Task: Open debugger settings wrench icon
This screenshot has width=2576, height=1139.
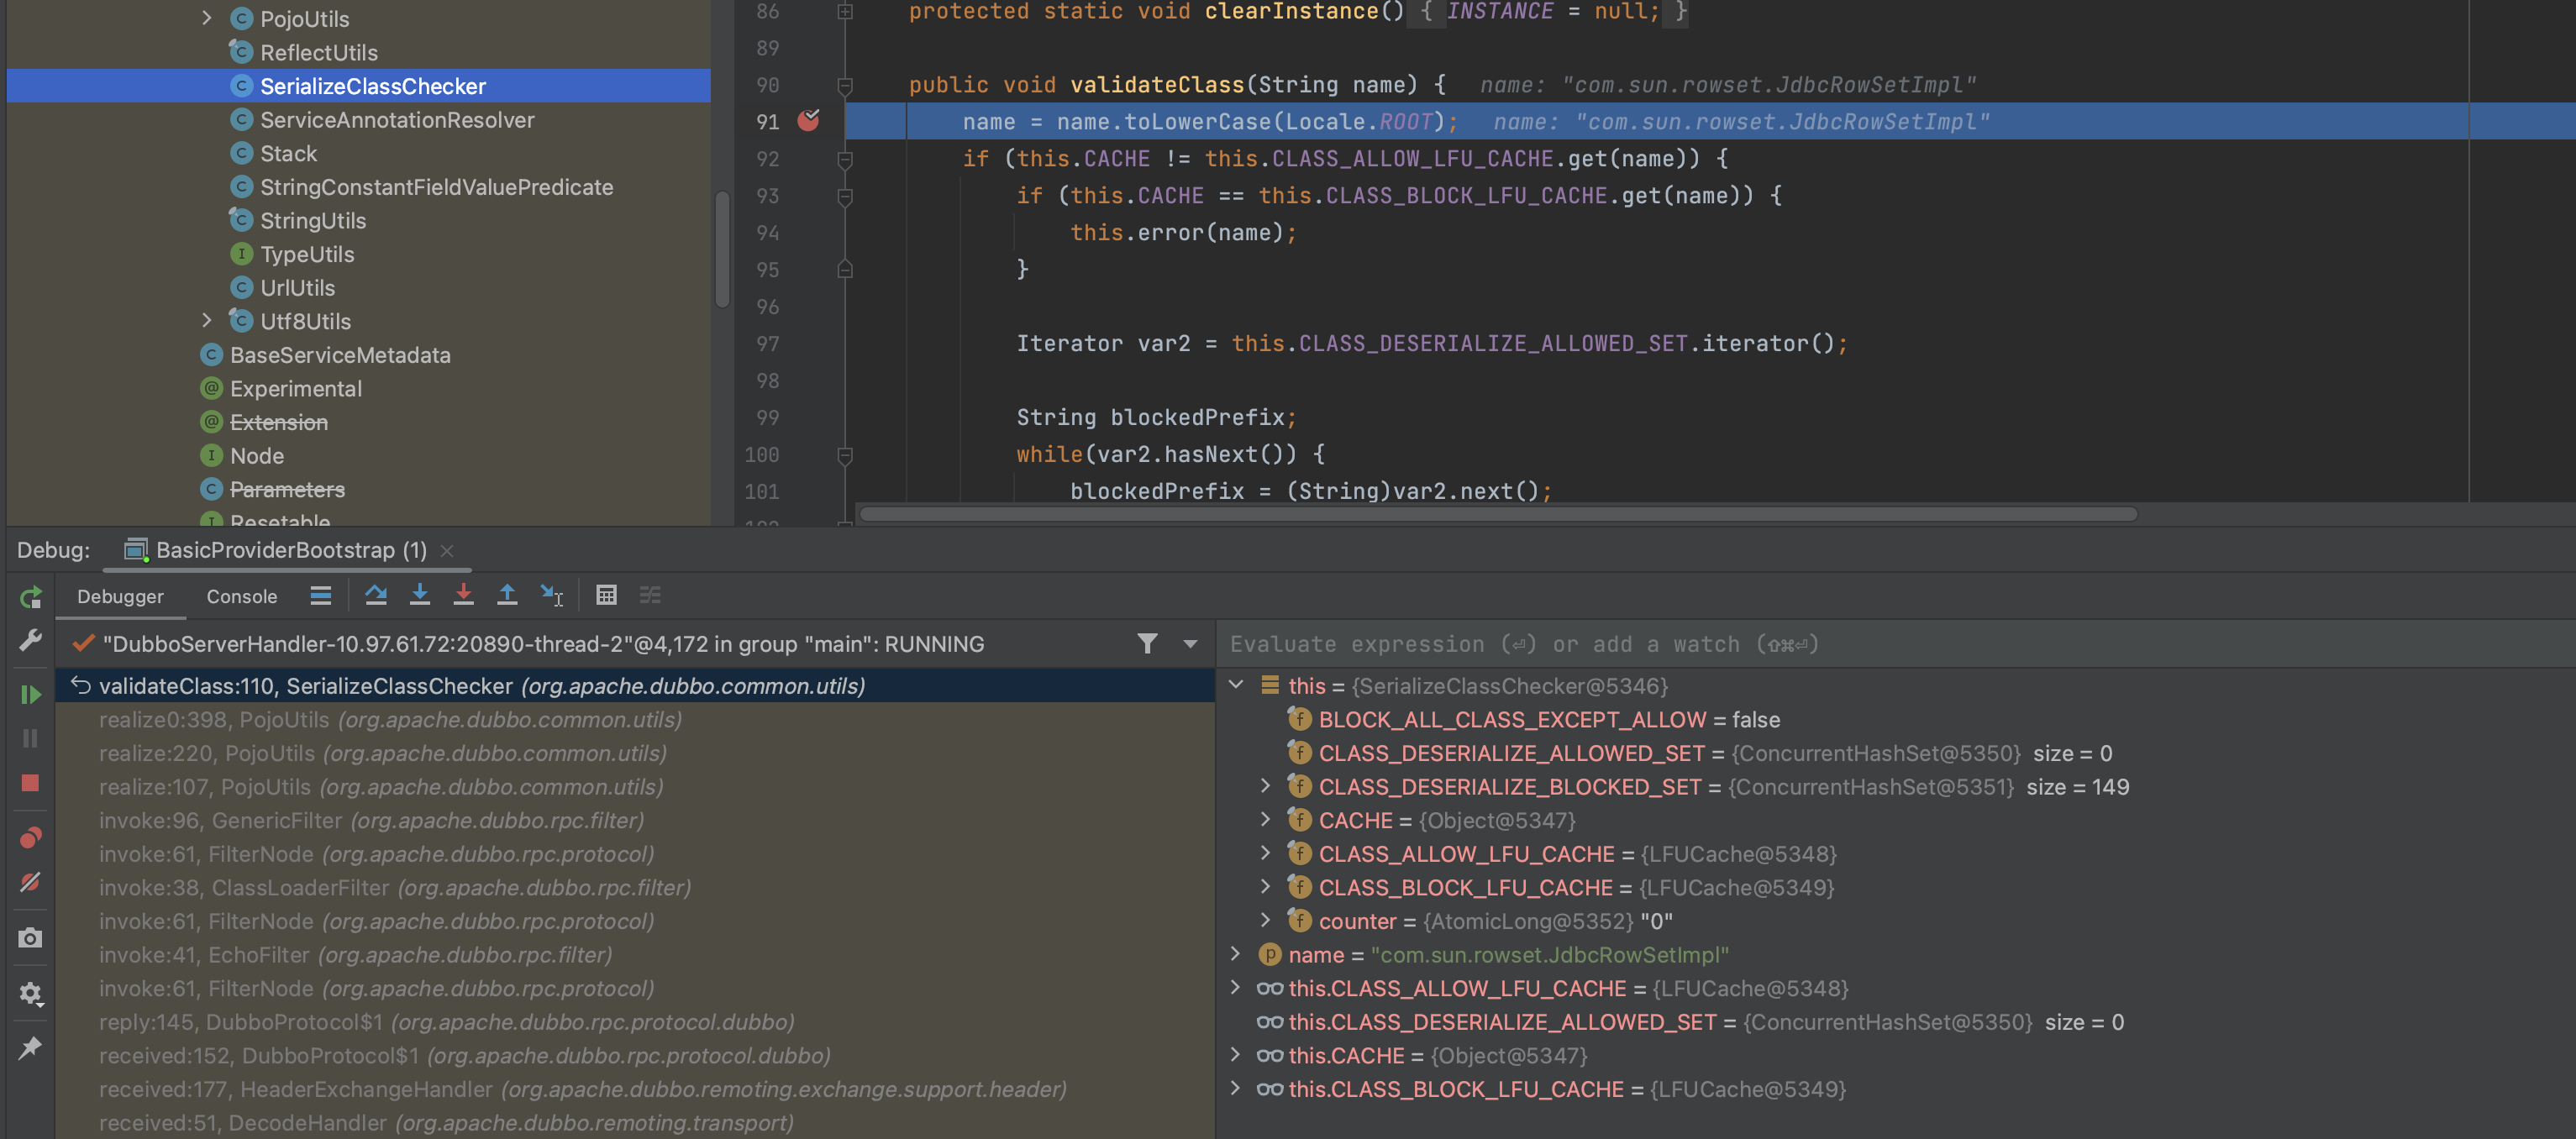Action: pos(30,640)
